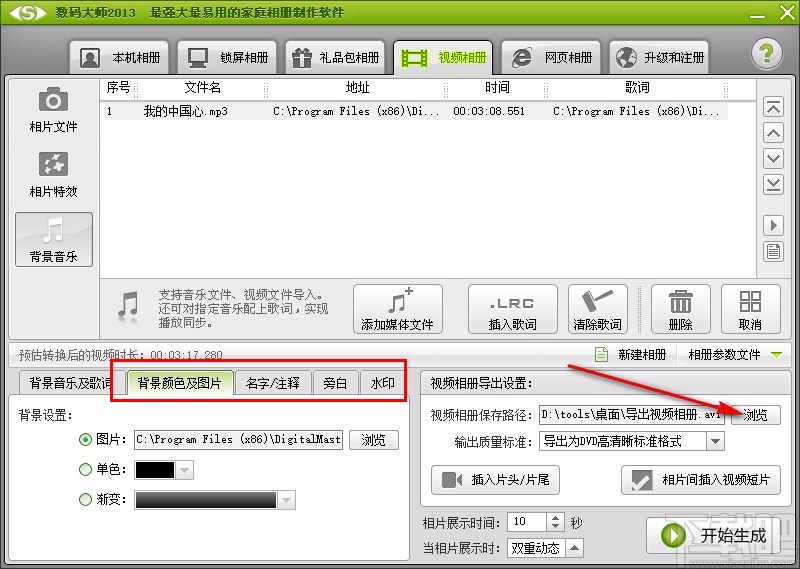This screenshot has width=800, height=569.
Task: Open the 渐变 gradient dropdown arrow
Action: coord(286,500)
